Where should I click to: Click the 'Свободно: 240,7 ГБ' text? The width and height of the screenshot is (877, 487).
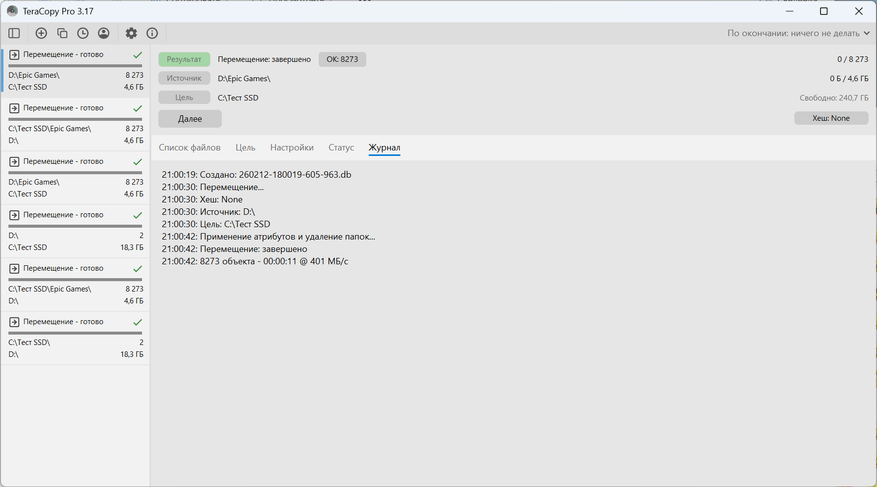pyautogui.click(x=833, y=98)
